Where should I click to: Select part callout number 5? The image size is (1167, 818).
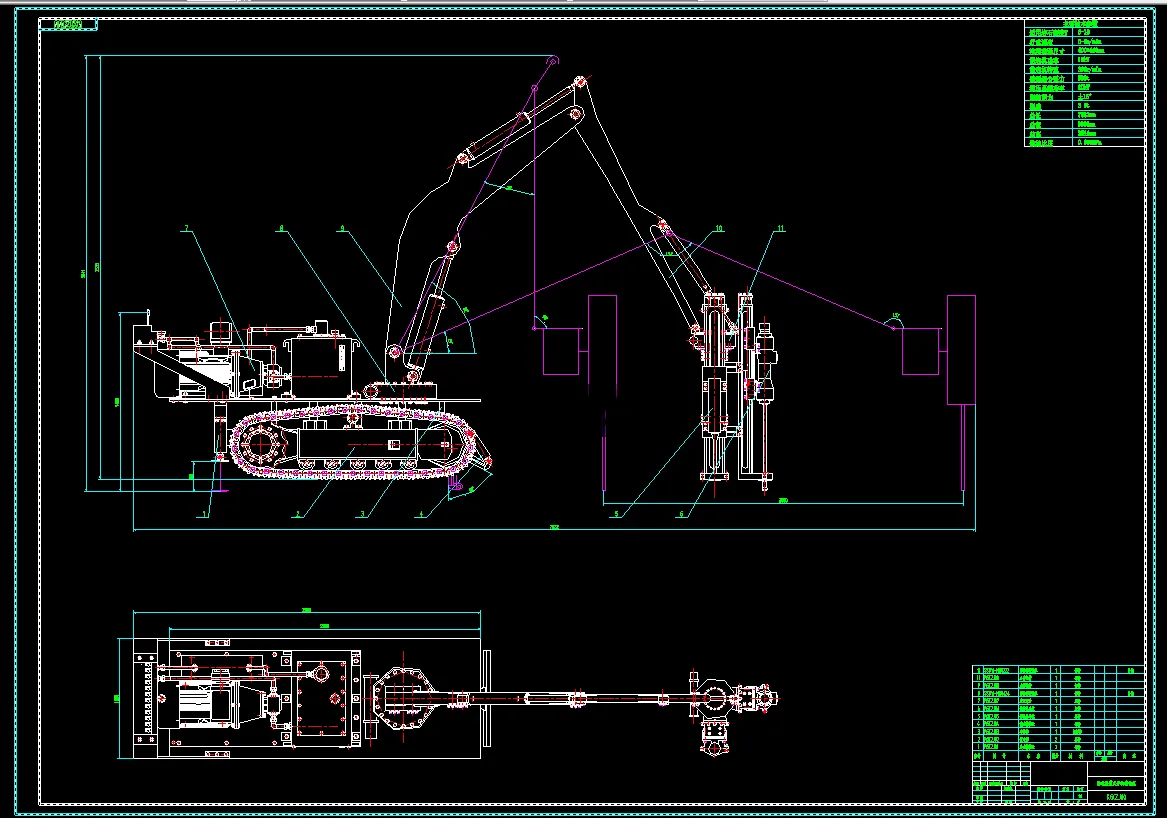[x=616, y=514]
